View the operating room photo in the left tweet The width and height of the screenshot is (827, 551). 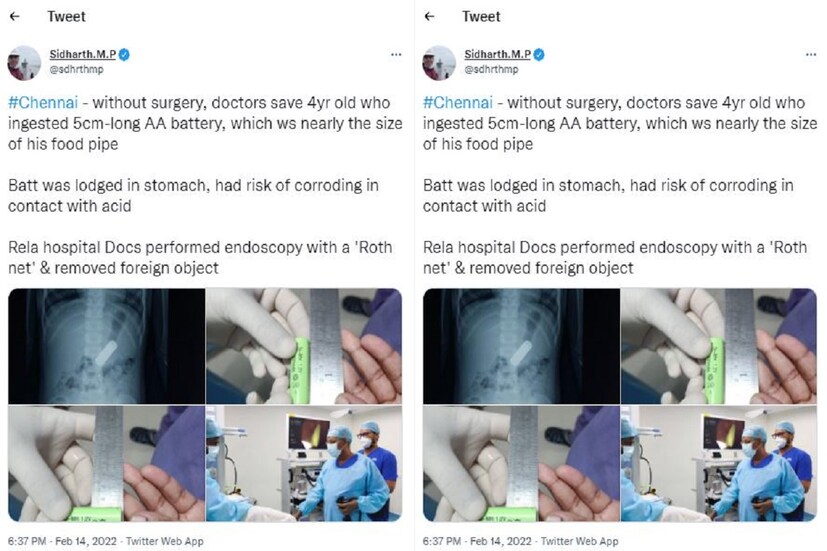click(303, 464)
